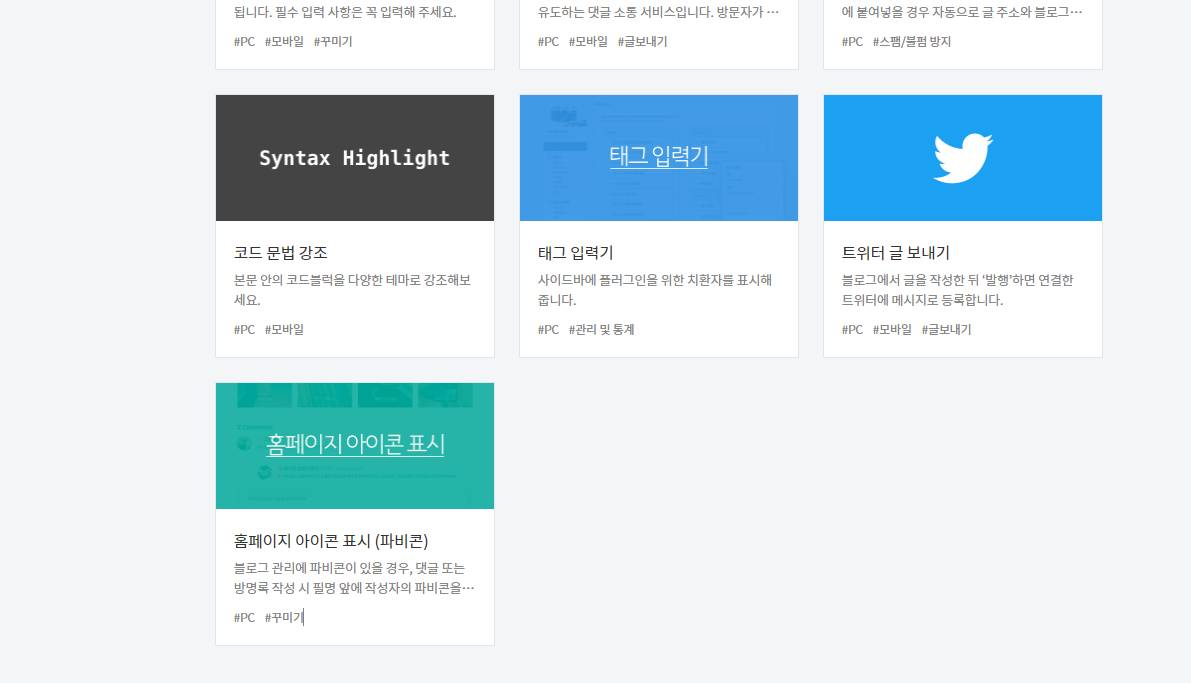
Task: Click #스팸/불펌 방지 tag
Action: point(911,41)
